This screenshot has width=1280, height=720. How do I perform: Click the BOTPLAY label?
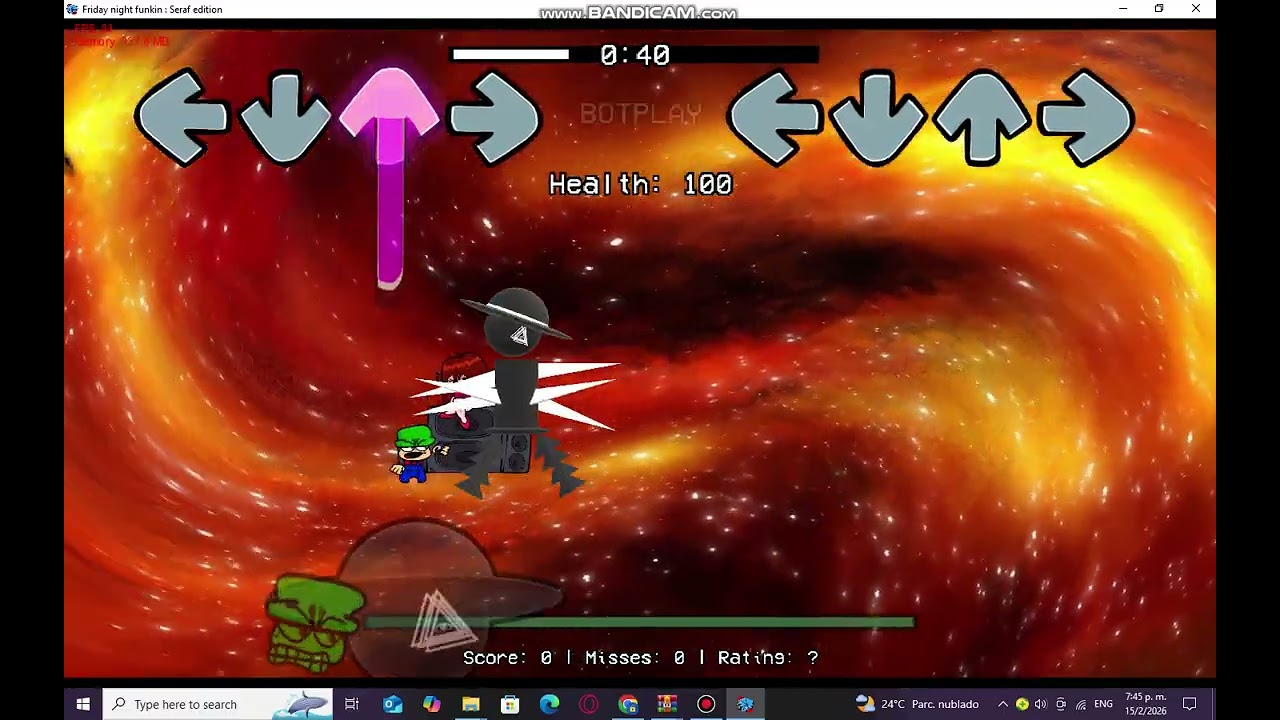pyautogui.click(x=641, y=114)
